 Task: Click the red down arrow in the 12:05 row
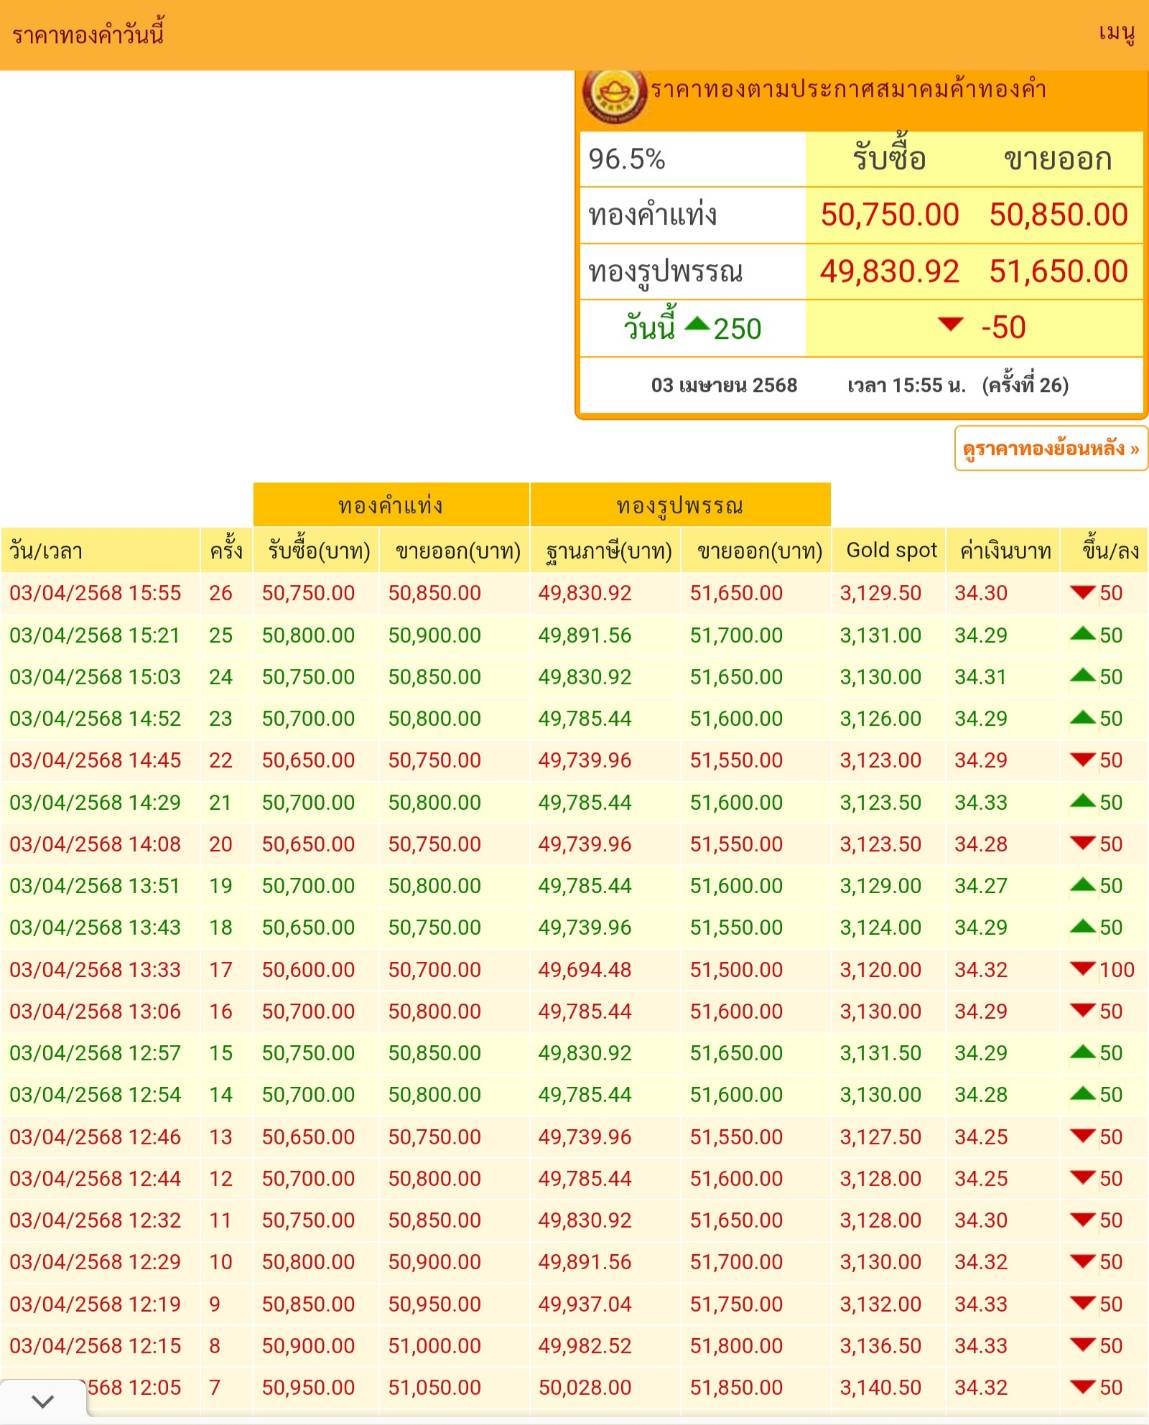(x=1082, y=1387)
